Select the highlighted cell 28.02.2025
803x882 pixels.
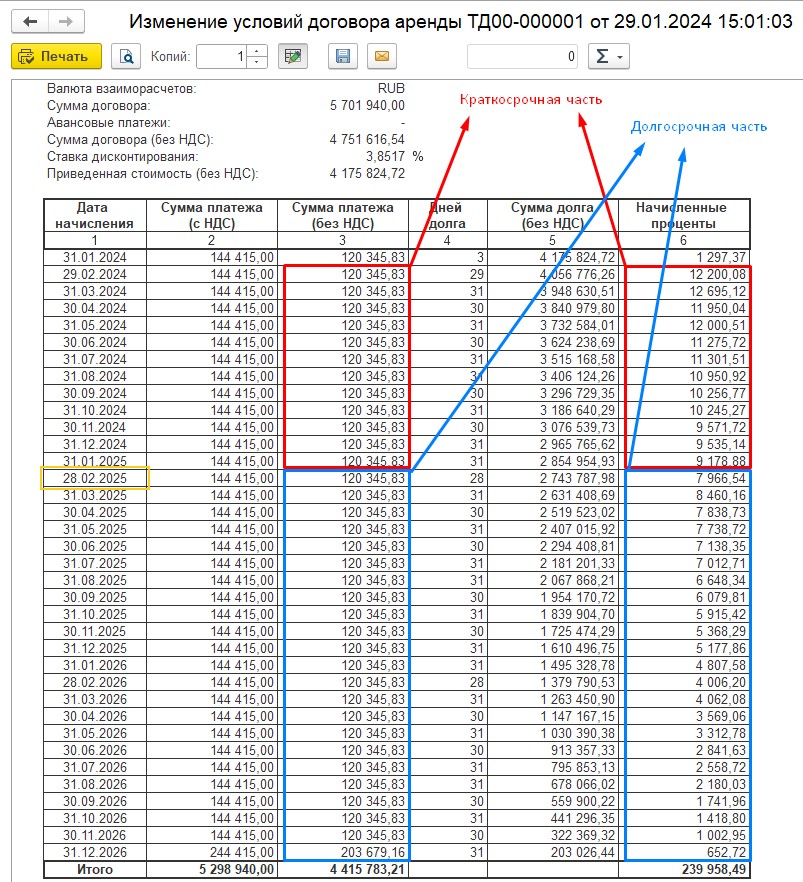click(95, 478)
